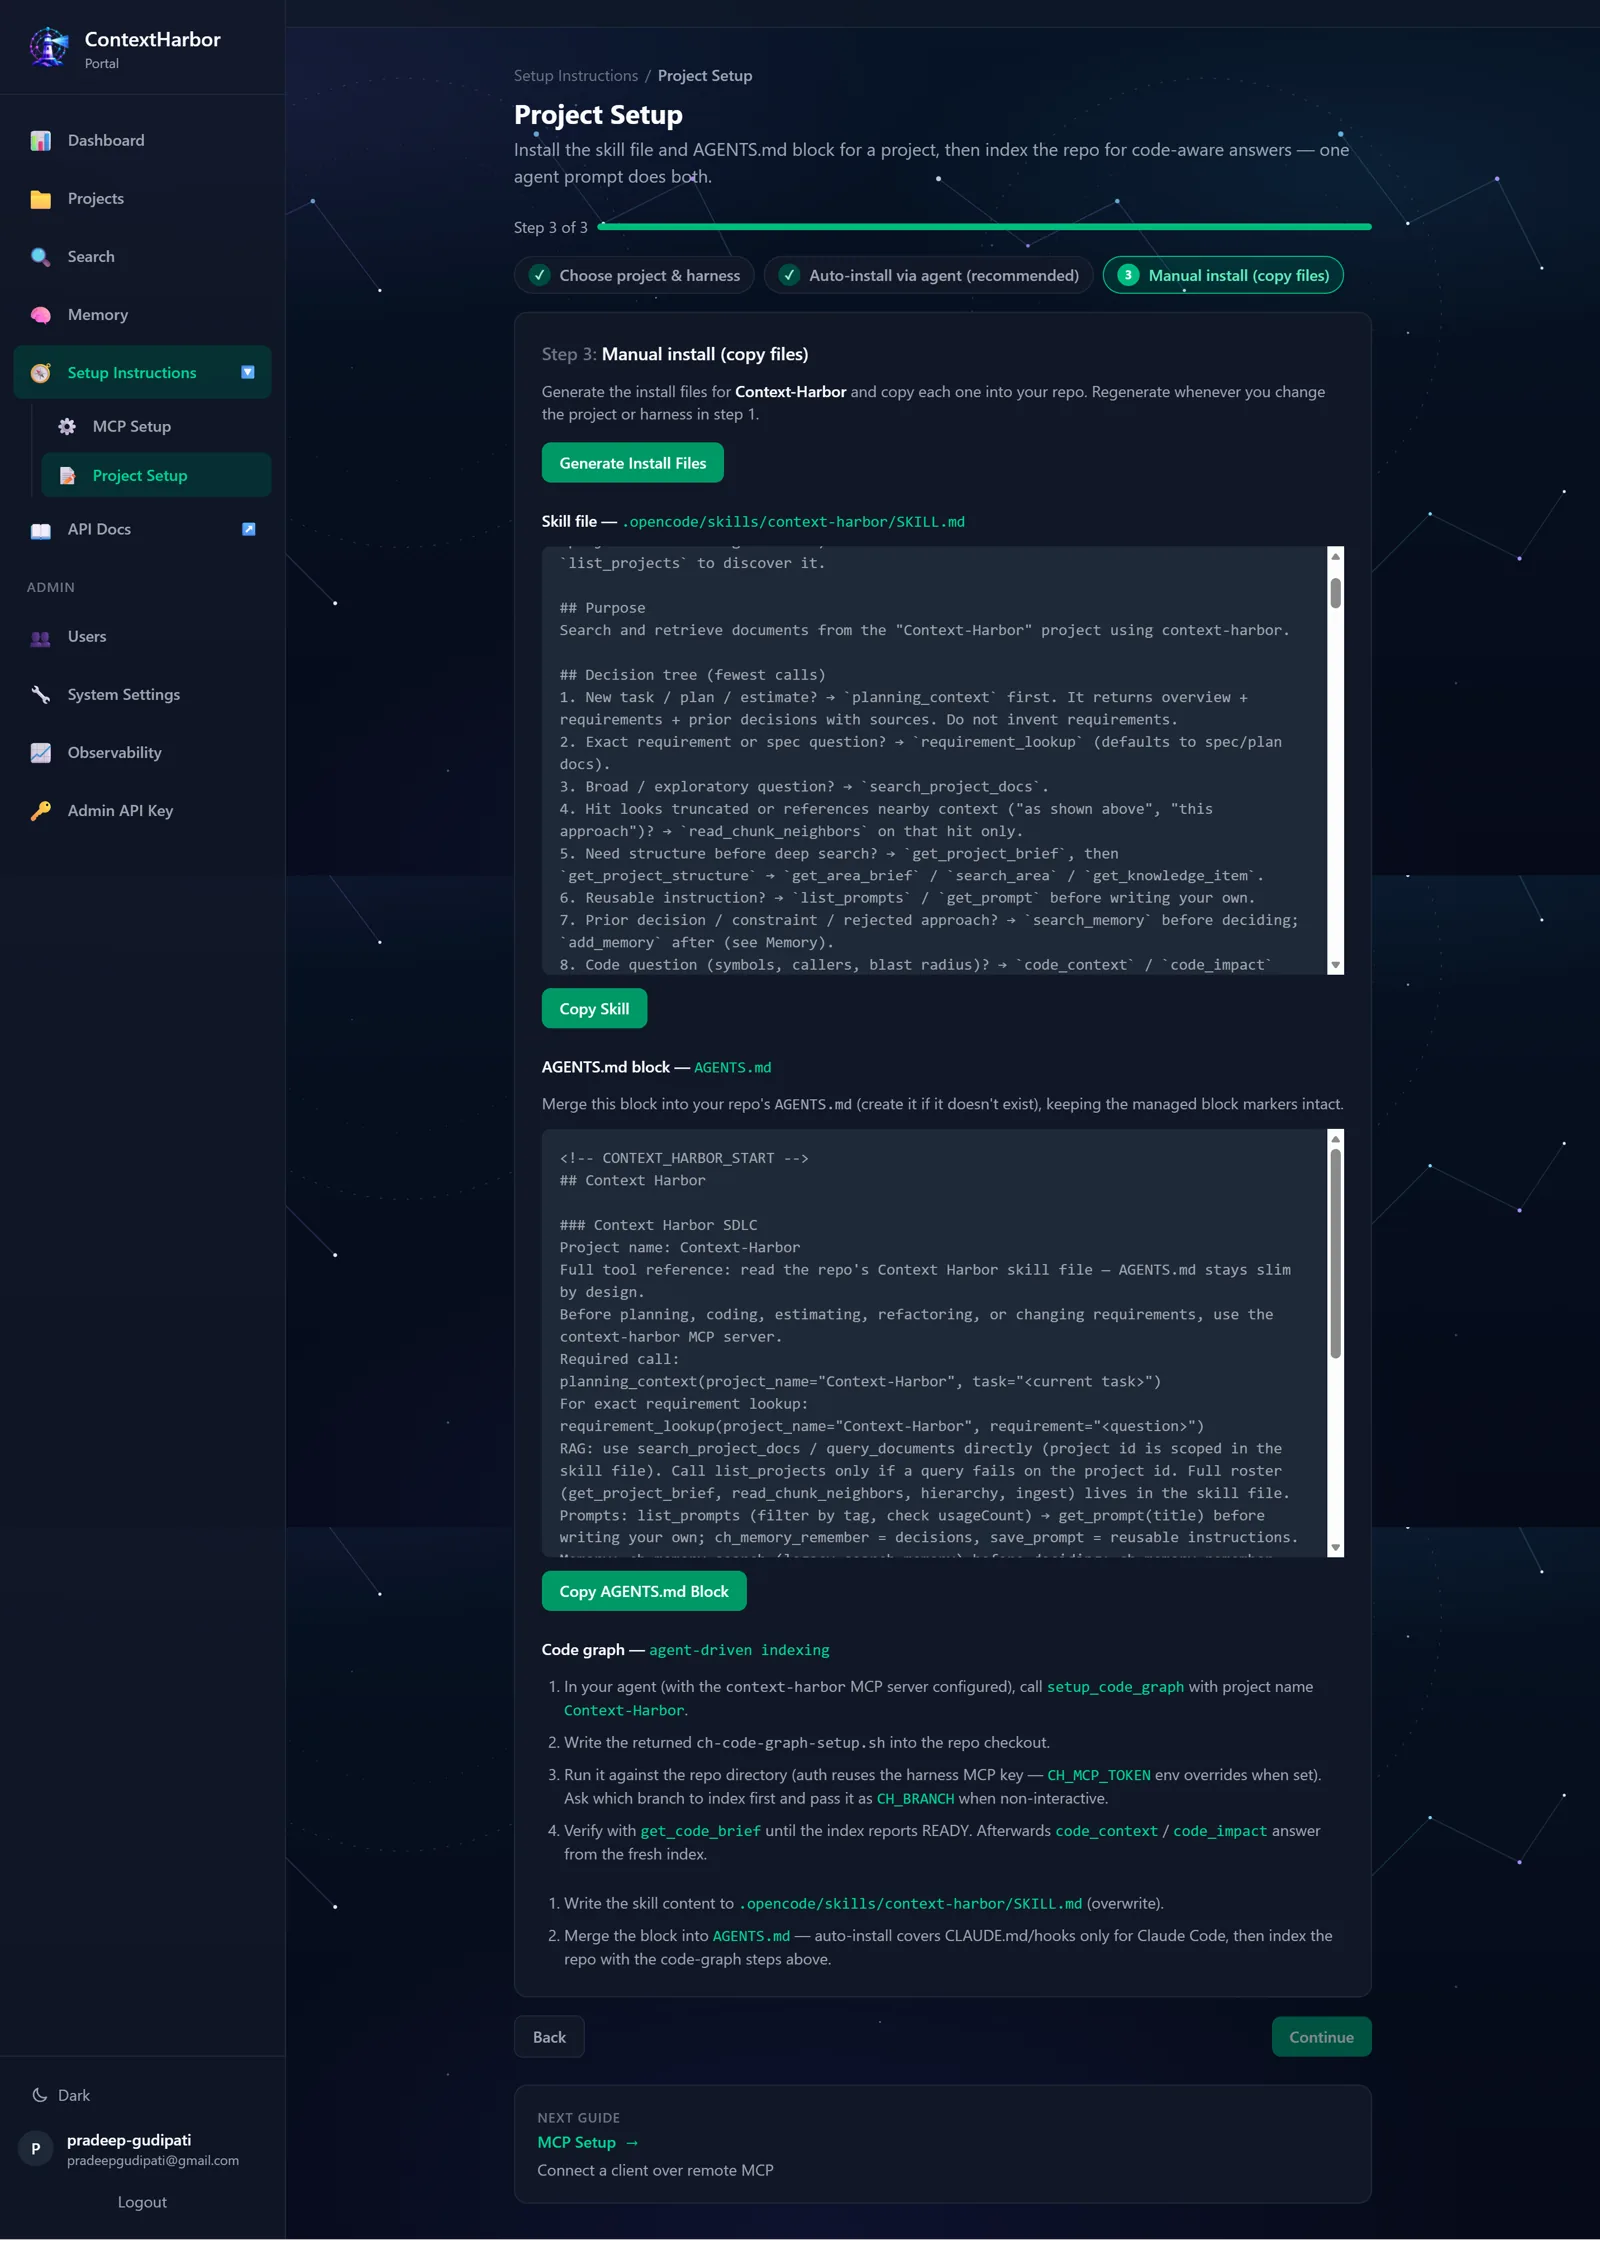Click the '## Decision tree (fewest calls)' line
This screenshot has height=2241, width=1600.
pyautogui.click(x=692, y=675)
